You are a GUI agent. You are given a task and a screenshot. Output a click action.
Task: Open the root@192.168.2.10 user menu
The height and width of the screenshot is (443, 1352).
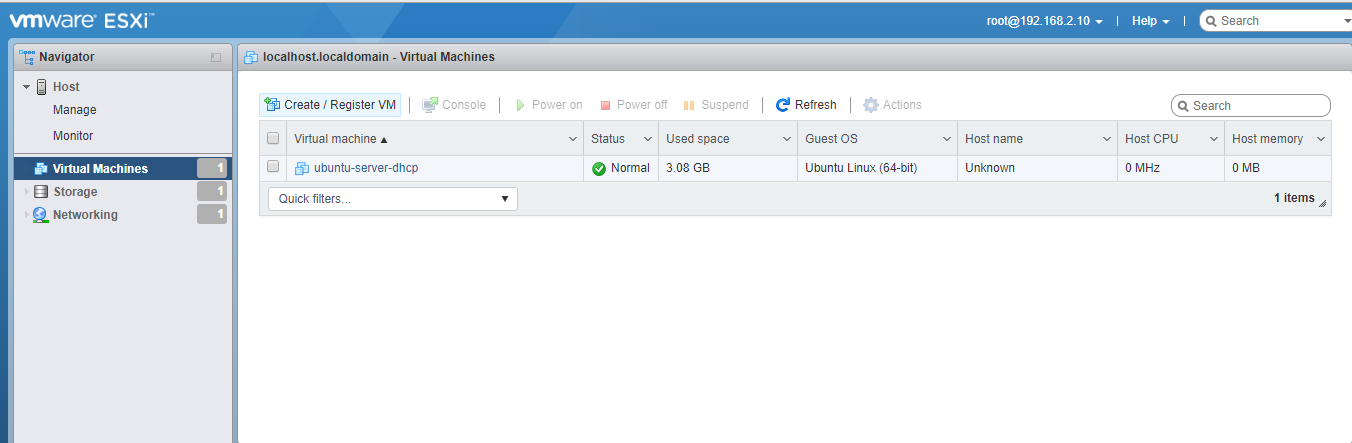pos(1045,21)
